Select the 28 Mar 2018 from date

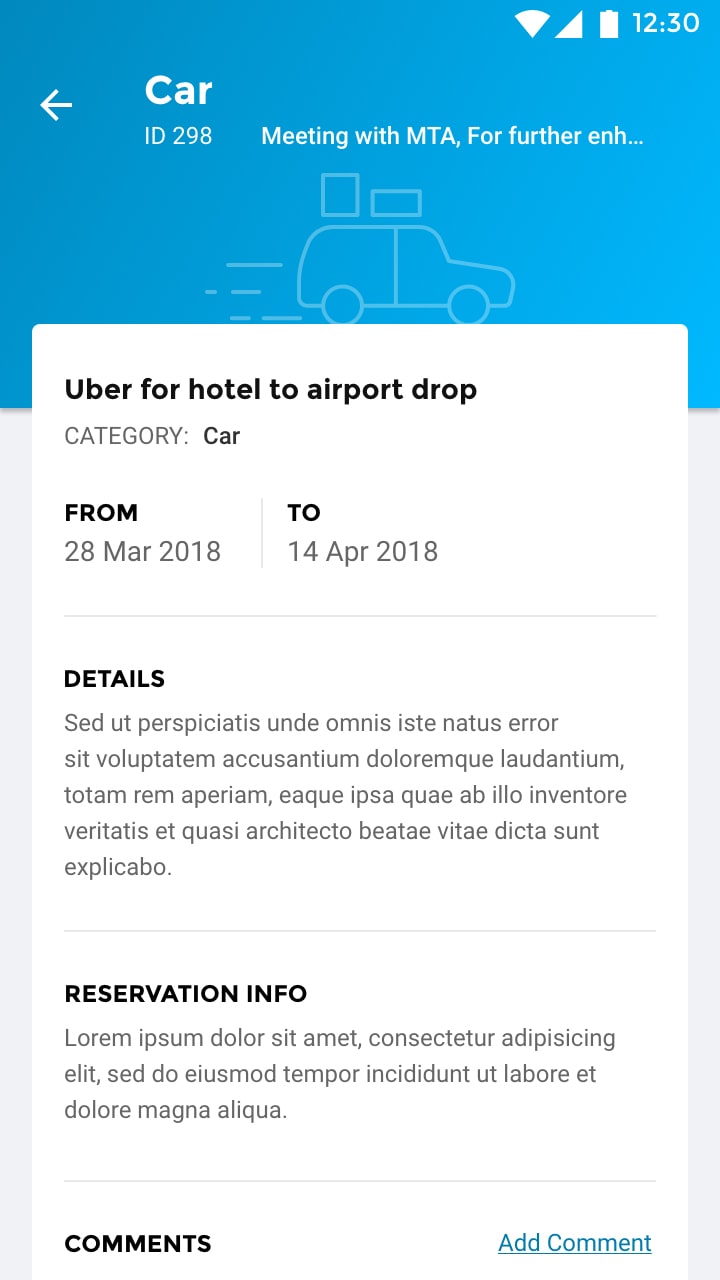coord(142,551)
